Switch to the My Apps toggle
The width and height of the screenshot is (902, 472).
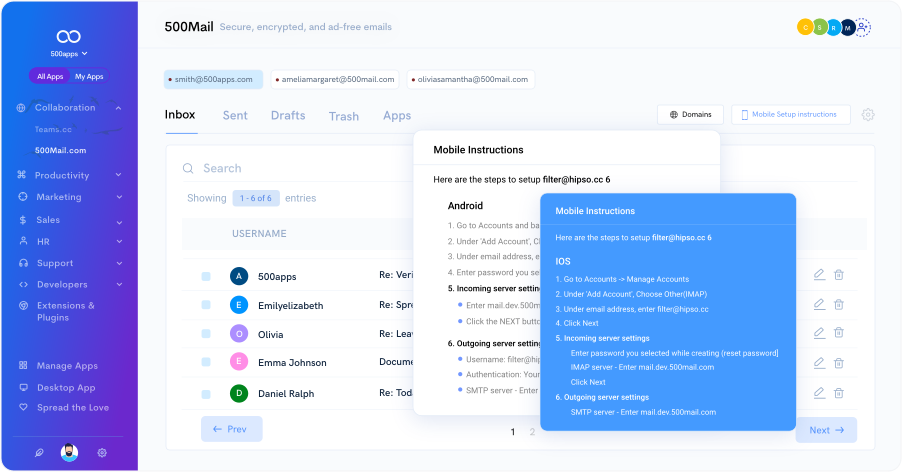(x=89, y=76)
